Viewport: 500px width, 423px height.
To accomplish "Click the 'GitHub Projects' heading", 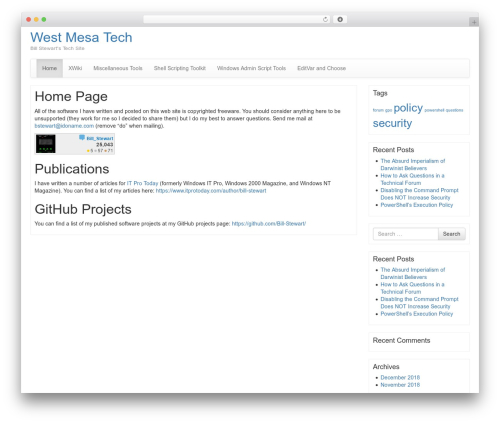I will pos(83,209).
